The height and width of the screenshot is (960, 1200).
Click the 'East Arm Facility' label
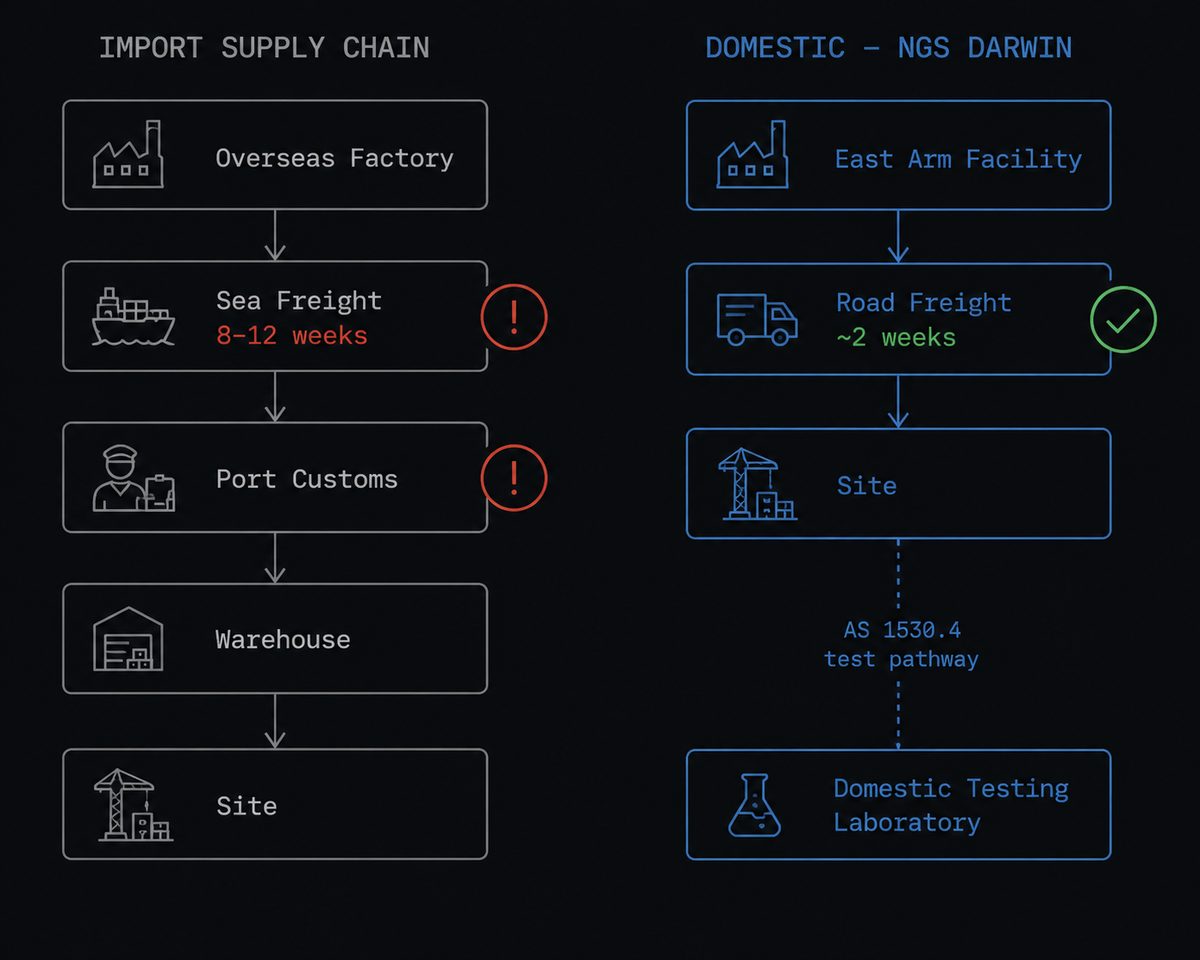tap(958, 159)
